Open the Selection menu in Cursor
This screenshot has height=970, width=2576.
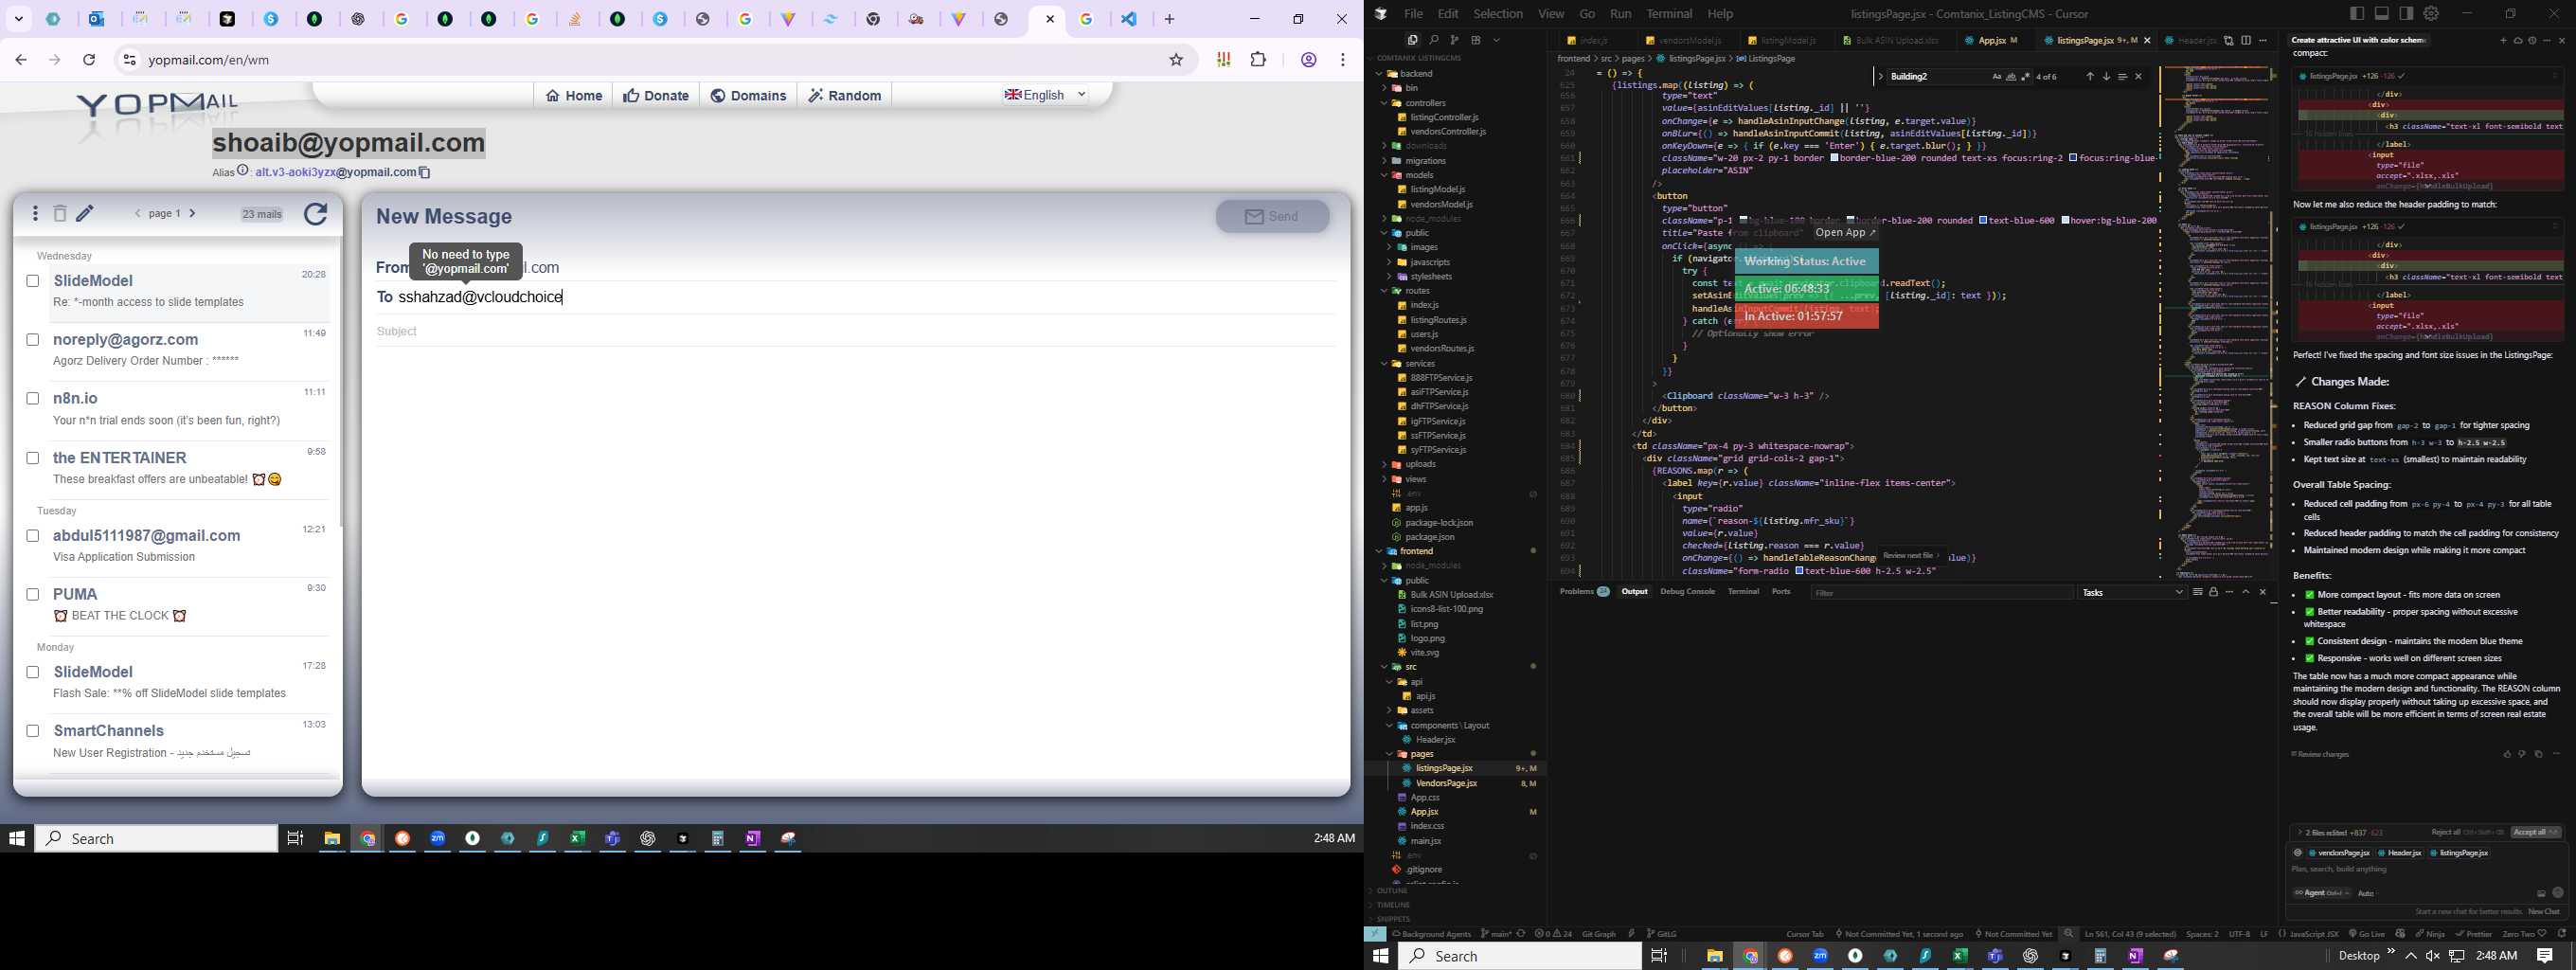click(x=1498, y=14)
